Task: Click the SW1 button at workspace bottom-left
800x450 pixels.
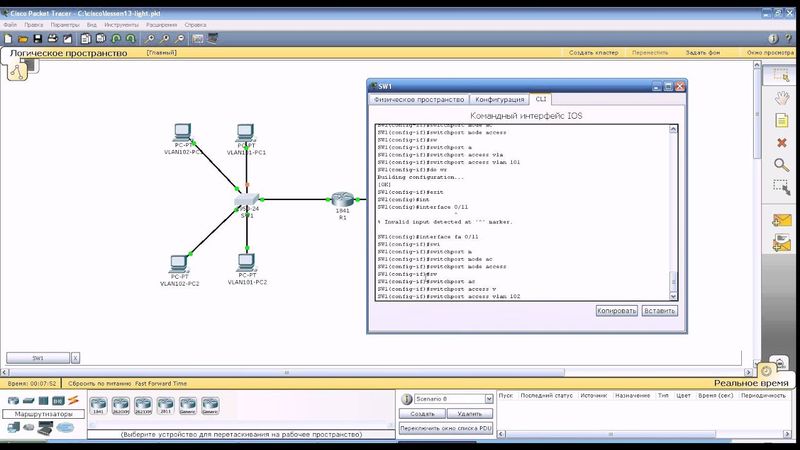Action: (38, 358)
